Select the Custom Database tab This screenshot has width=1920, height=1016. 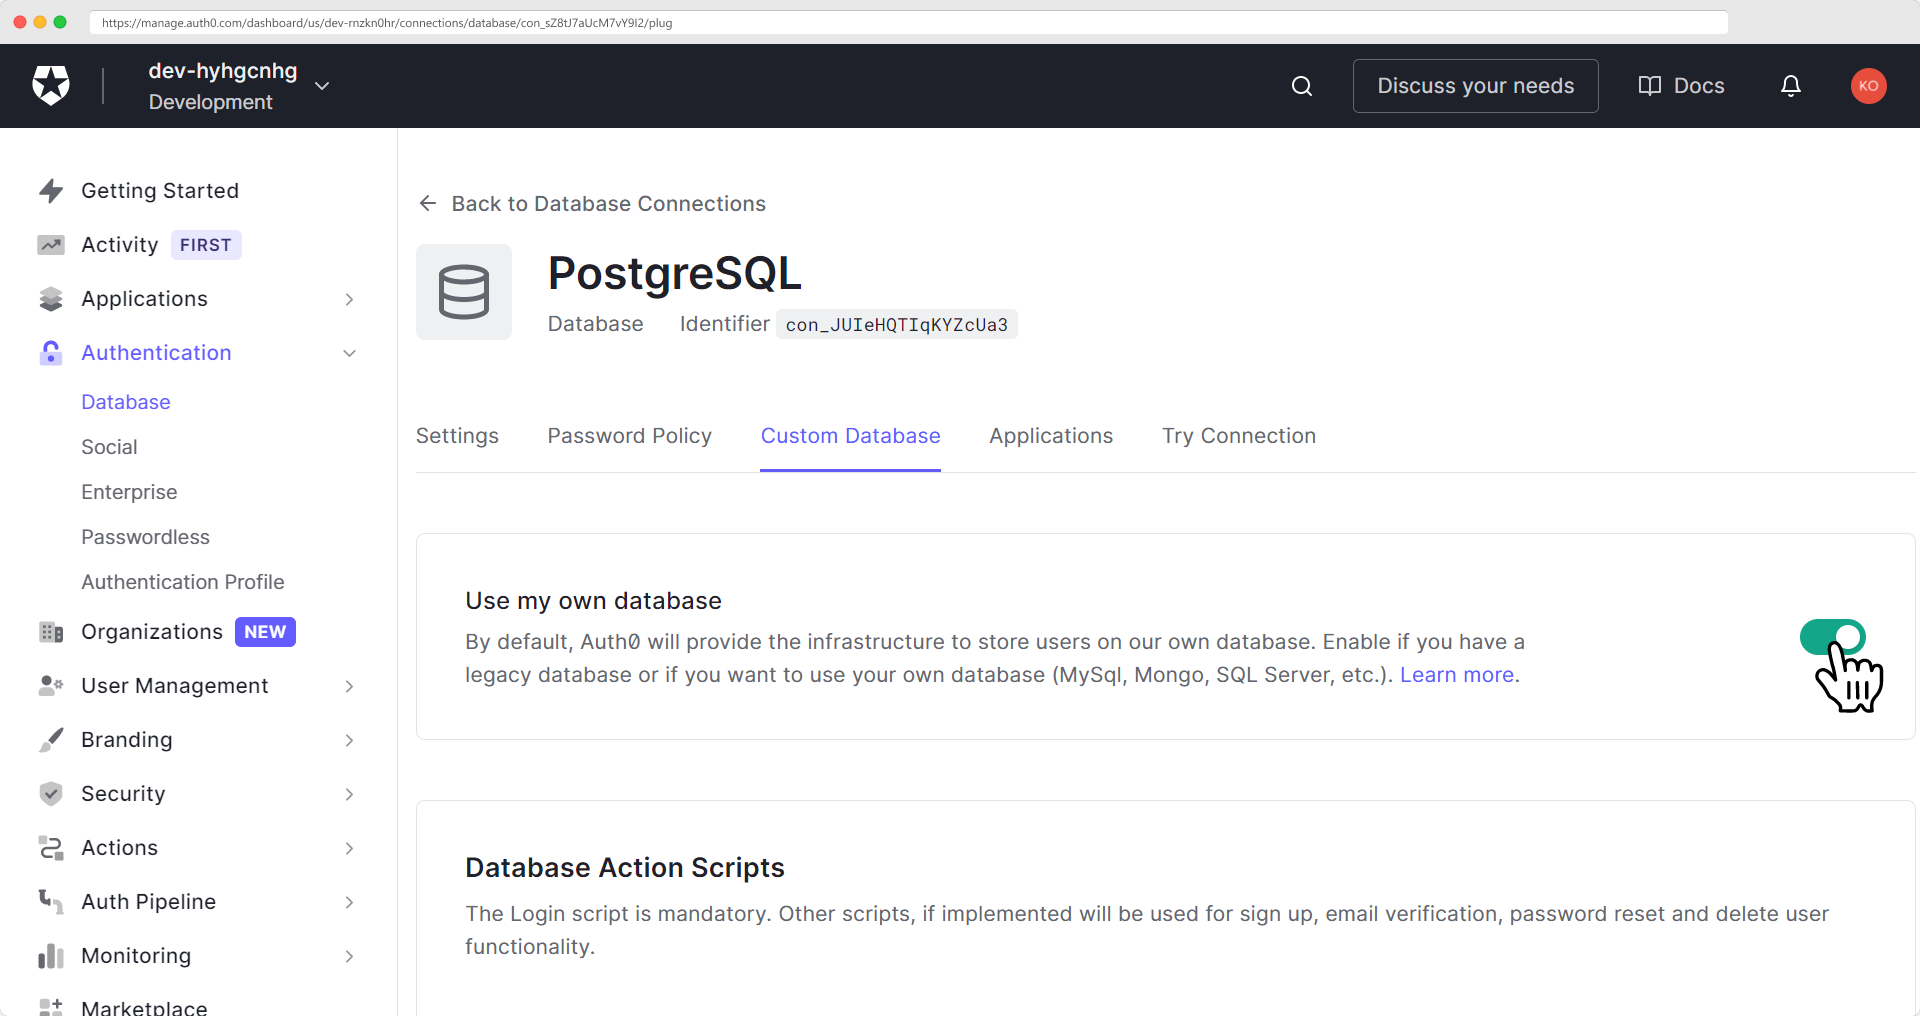click(x=850, y=436)
